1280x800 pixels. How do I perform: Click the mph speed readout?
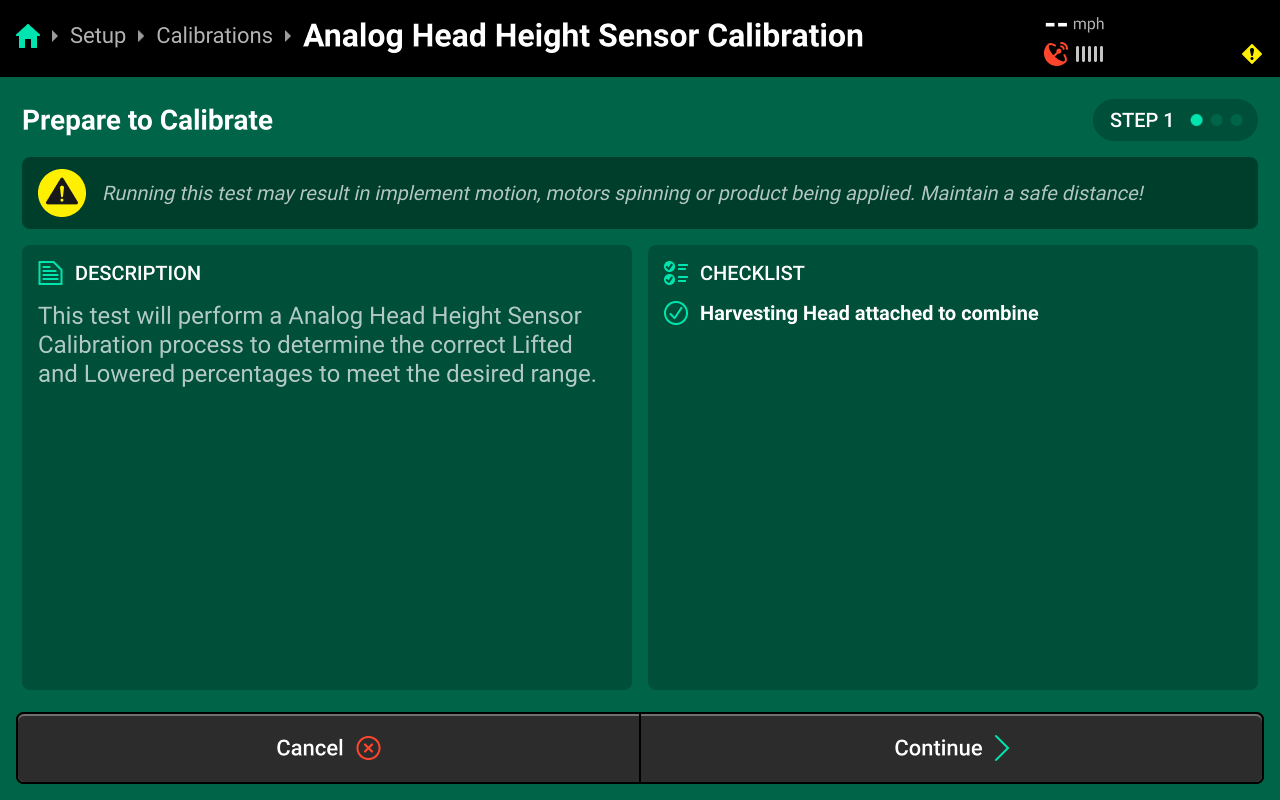(1075, 24)
